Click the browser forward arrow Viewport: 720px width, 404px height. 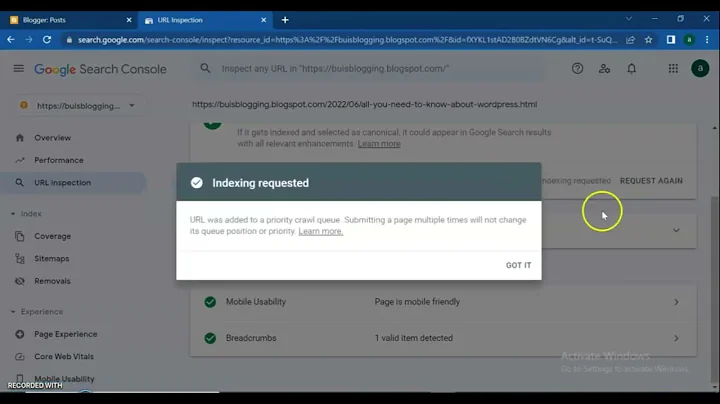(x=28, y=40)
